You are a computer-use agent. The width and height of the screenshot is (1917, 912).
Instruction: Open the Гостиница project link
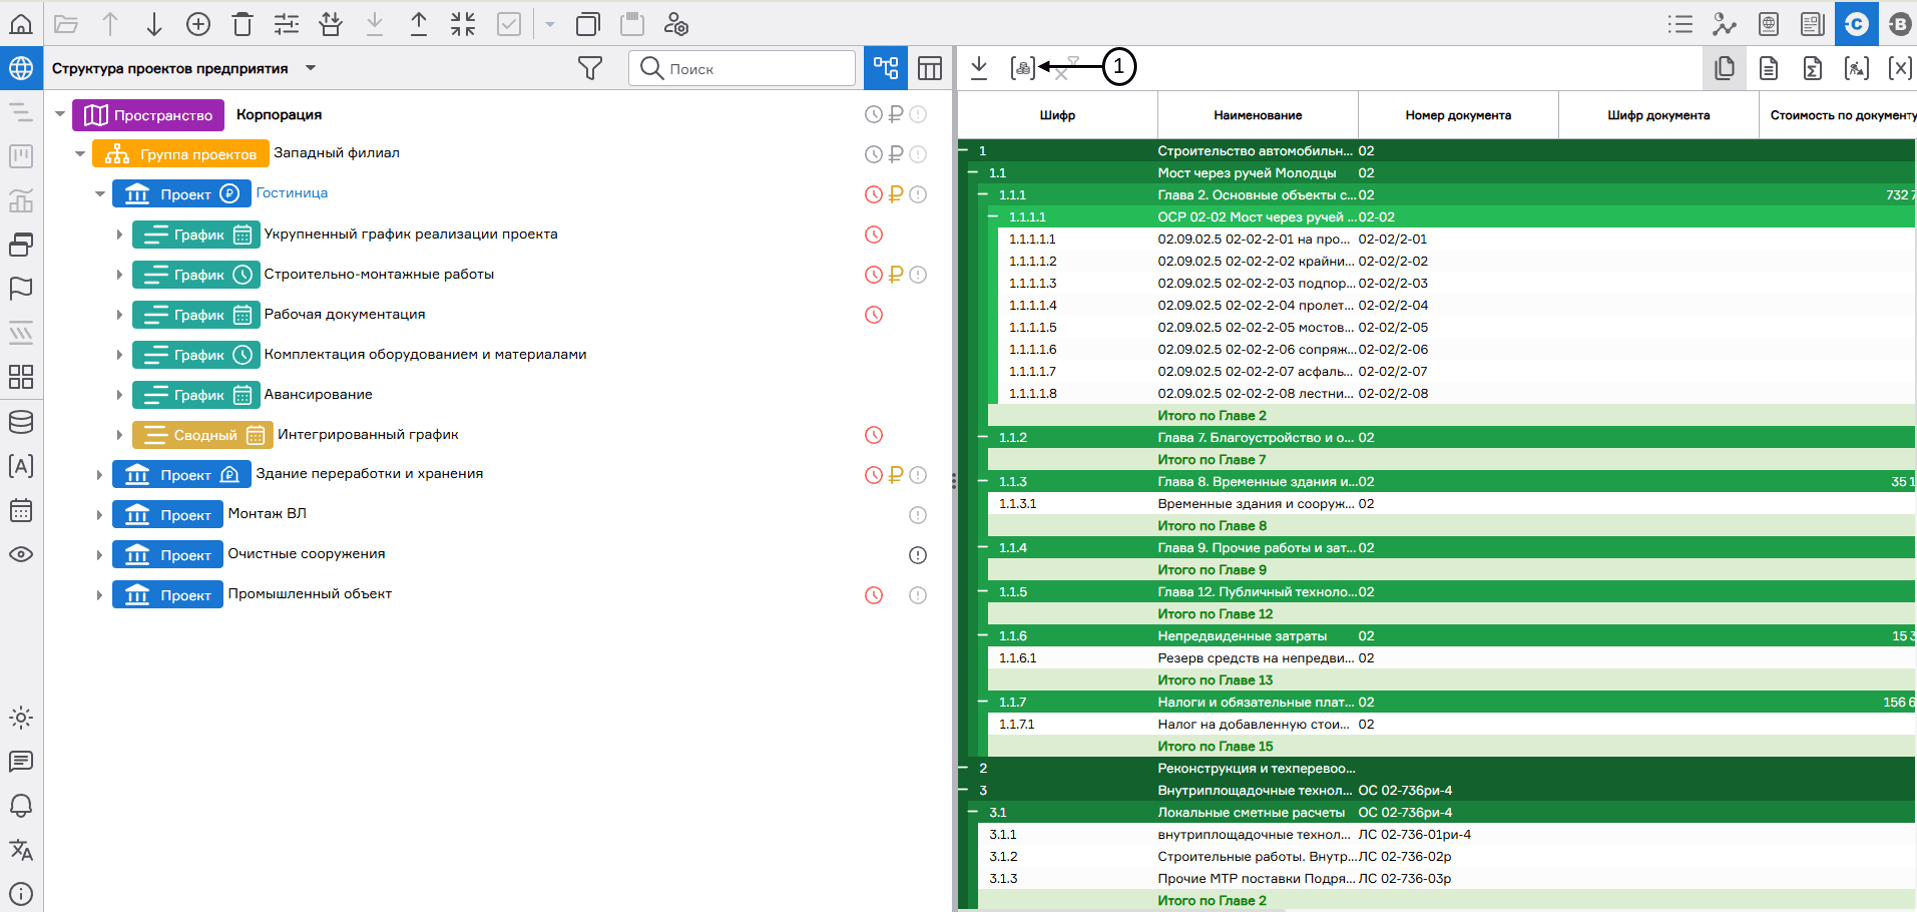(291, 193)
